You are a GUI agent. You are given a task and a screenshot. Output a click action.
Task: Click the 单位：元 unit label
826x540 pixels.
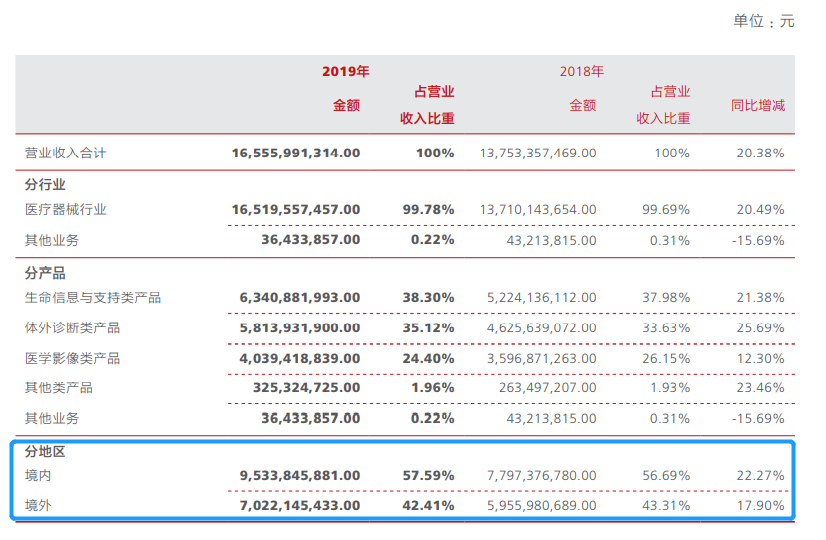[x=763, y=20]
